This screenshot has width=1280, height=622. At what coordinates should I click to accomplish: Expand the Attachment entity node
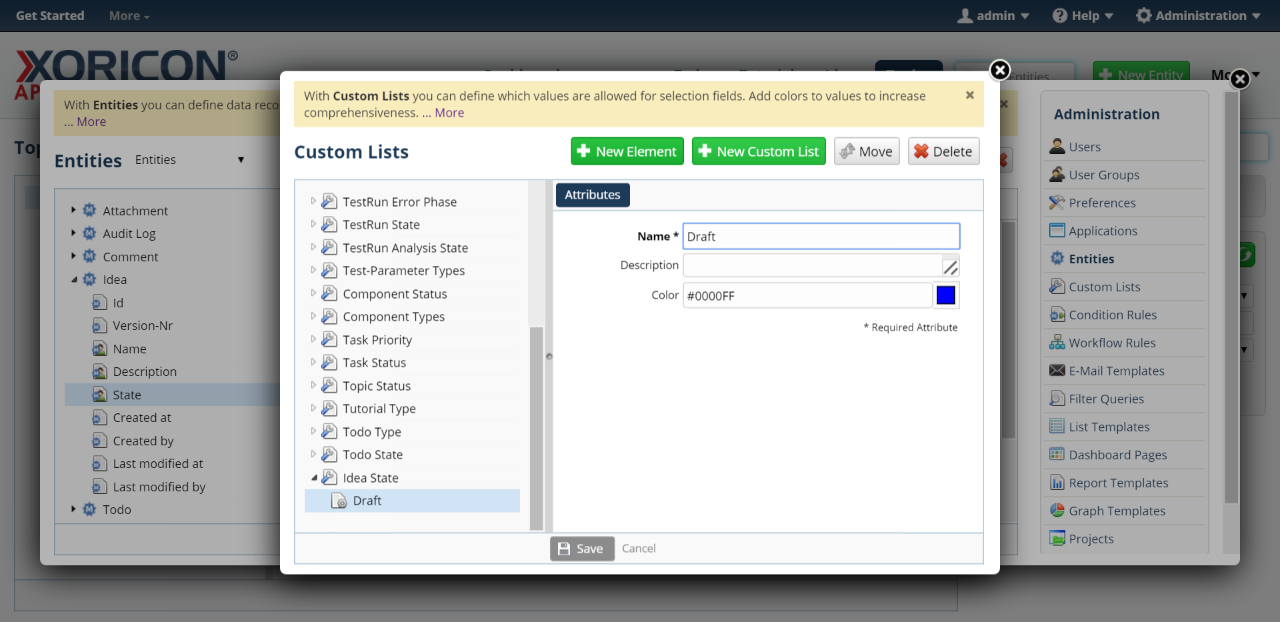(x=73, y=210)
